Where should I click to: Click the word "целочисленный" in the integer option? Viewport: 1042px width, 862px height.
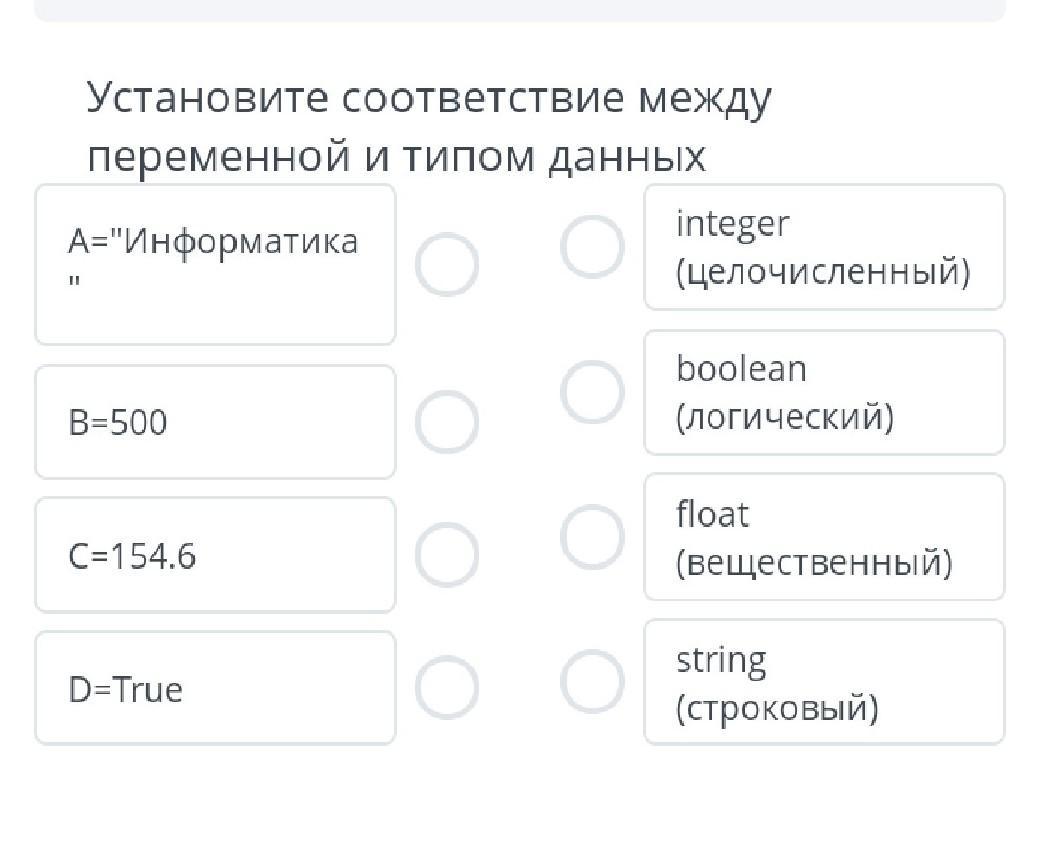823,272
